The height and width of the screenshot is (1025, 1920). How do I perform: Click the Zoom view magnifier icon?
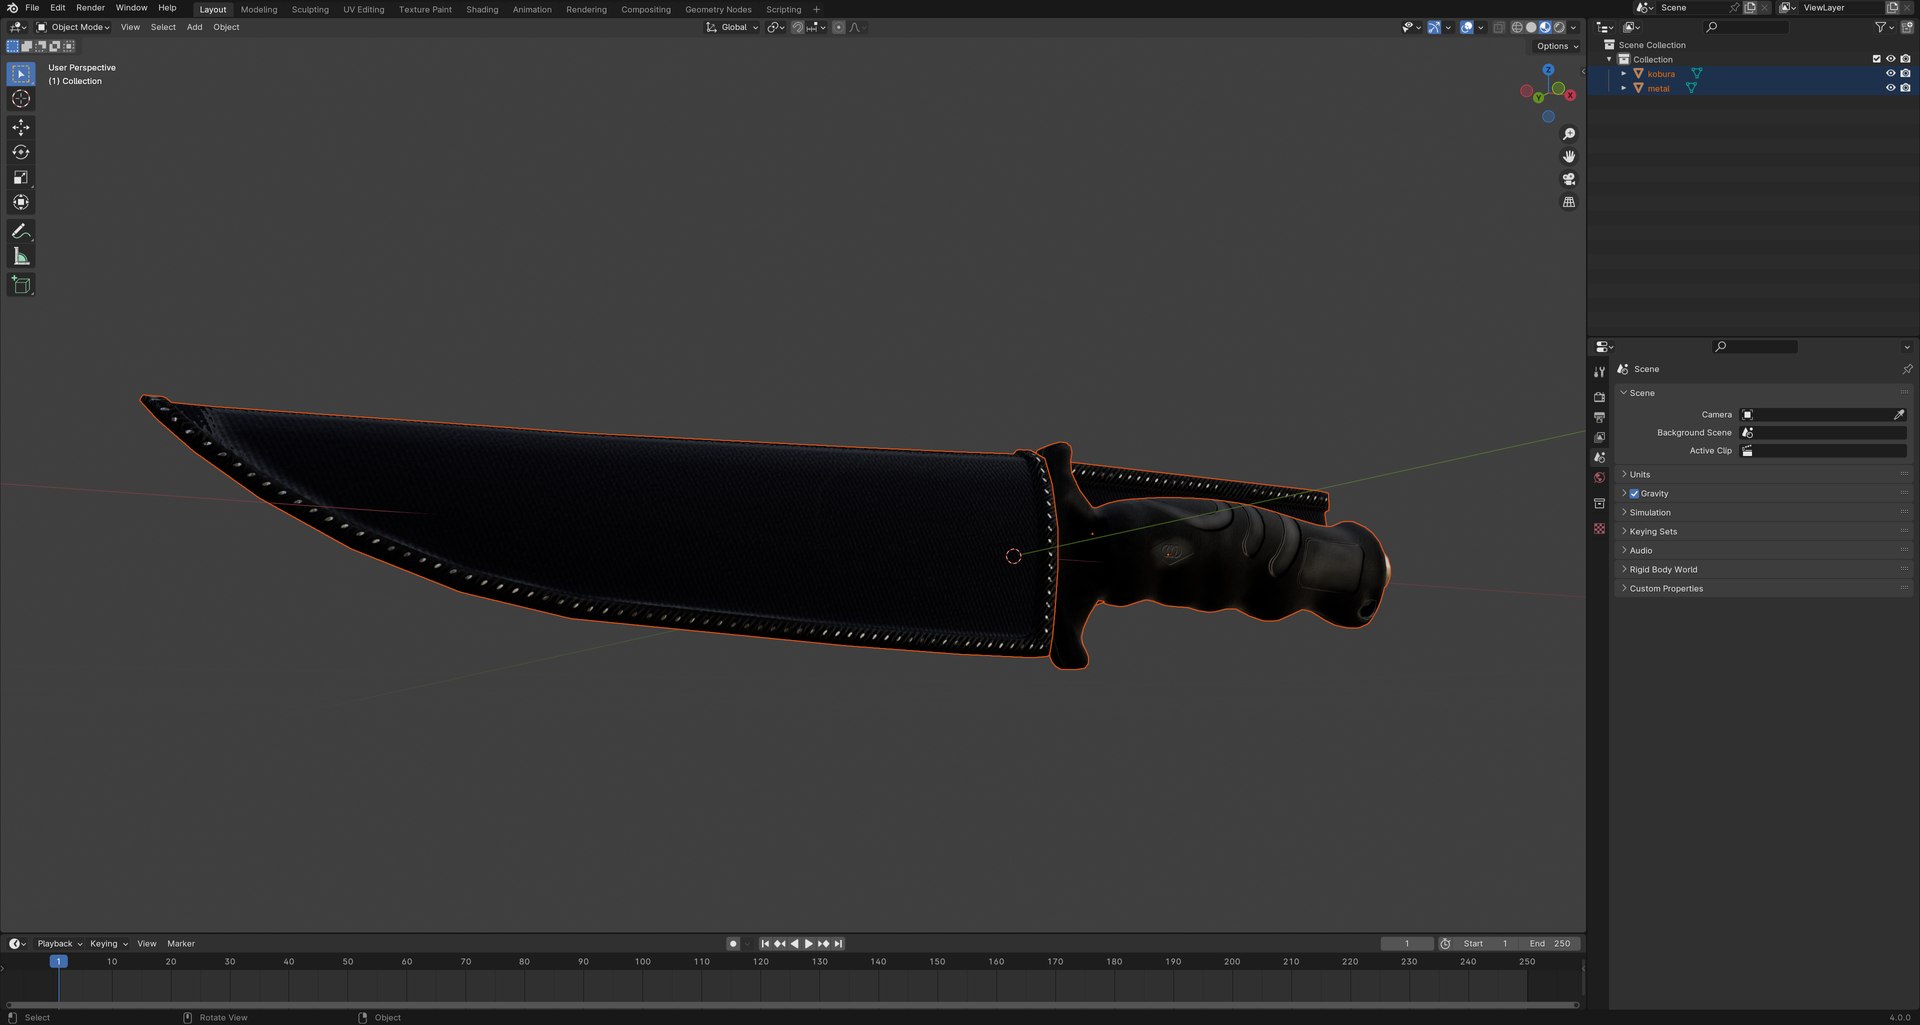(x=1569, y=134)
